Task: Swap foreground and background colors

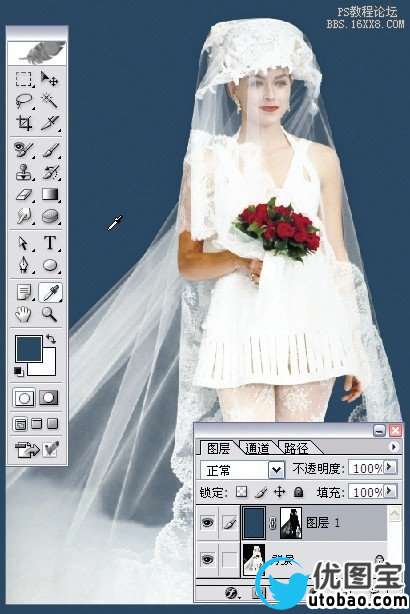Action: 51,338
